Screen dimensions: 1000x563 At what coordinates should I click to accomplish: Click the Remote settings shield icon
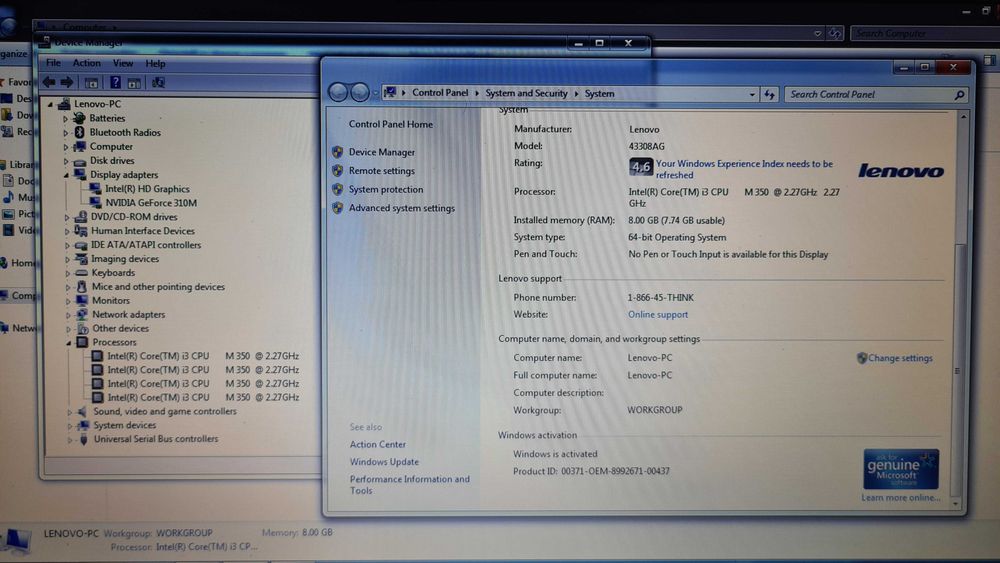pos(337,171)
